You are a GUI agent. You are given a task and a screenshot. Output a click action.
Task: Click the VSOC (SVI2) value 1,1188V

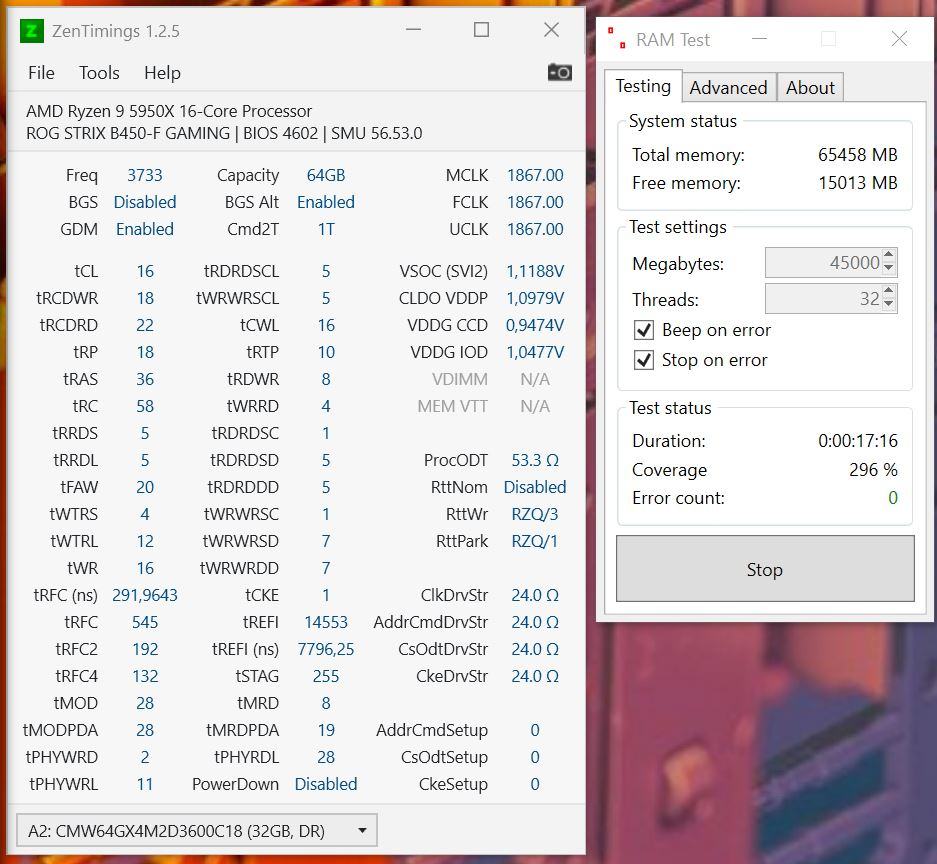535,271
